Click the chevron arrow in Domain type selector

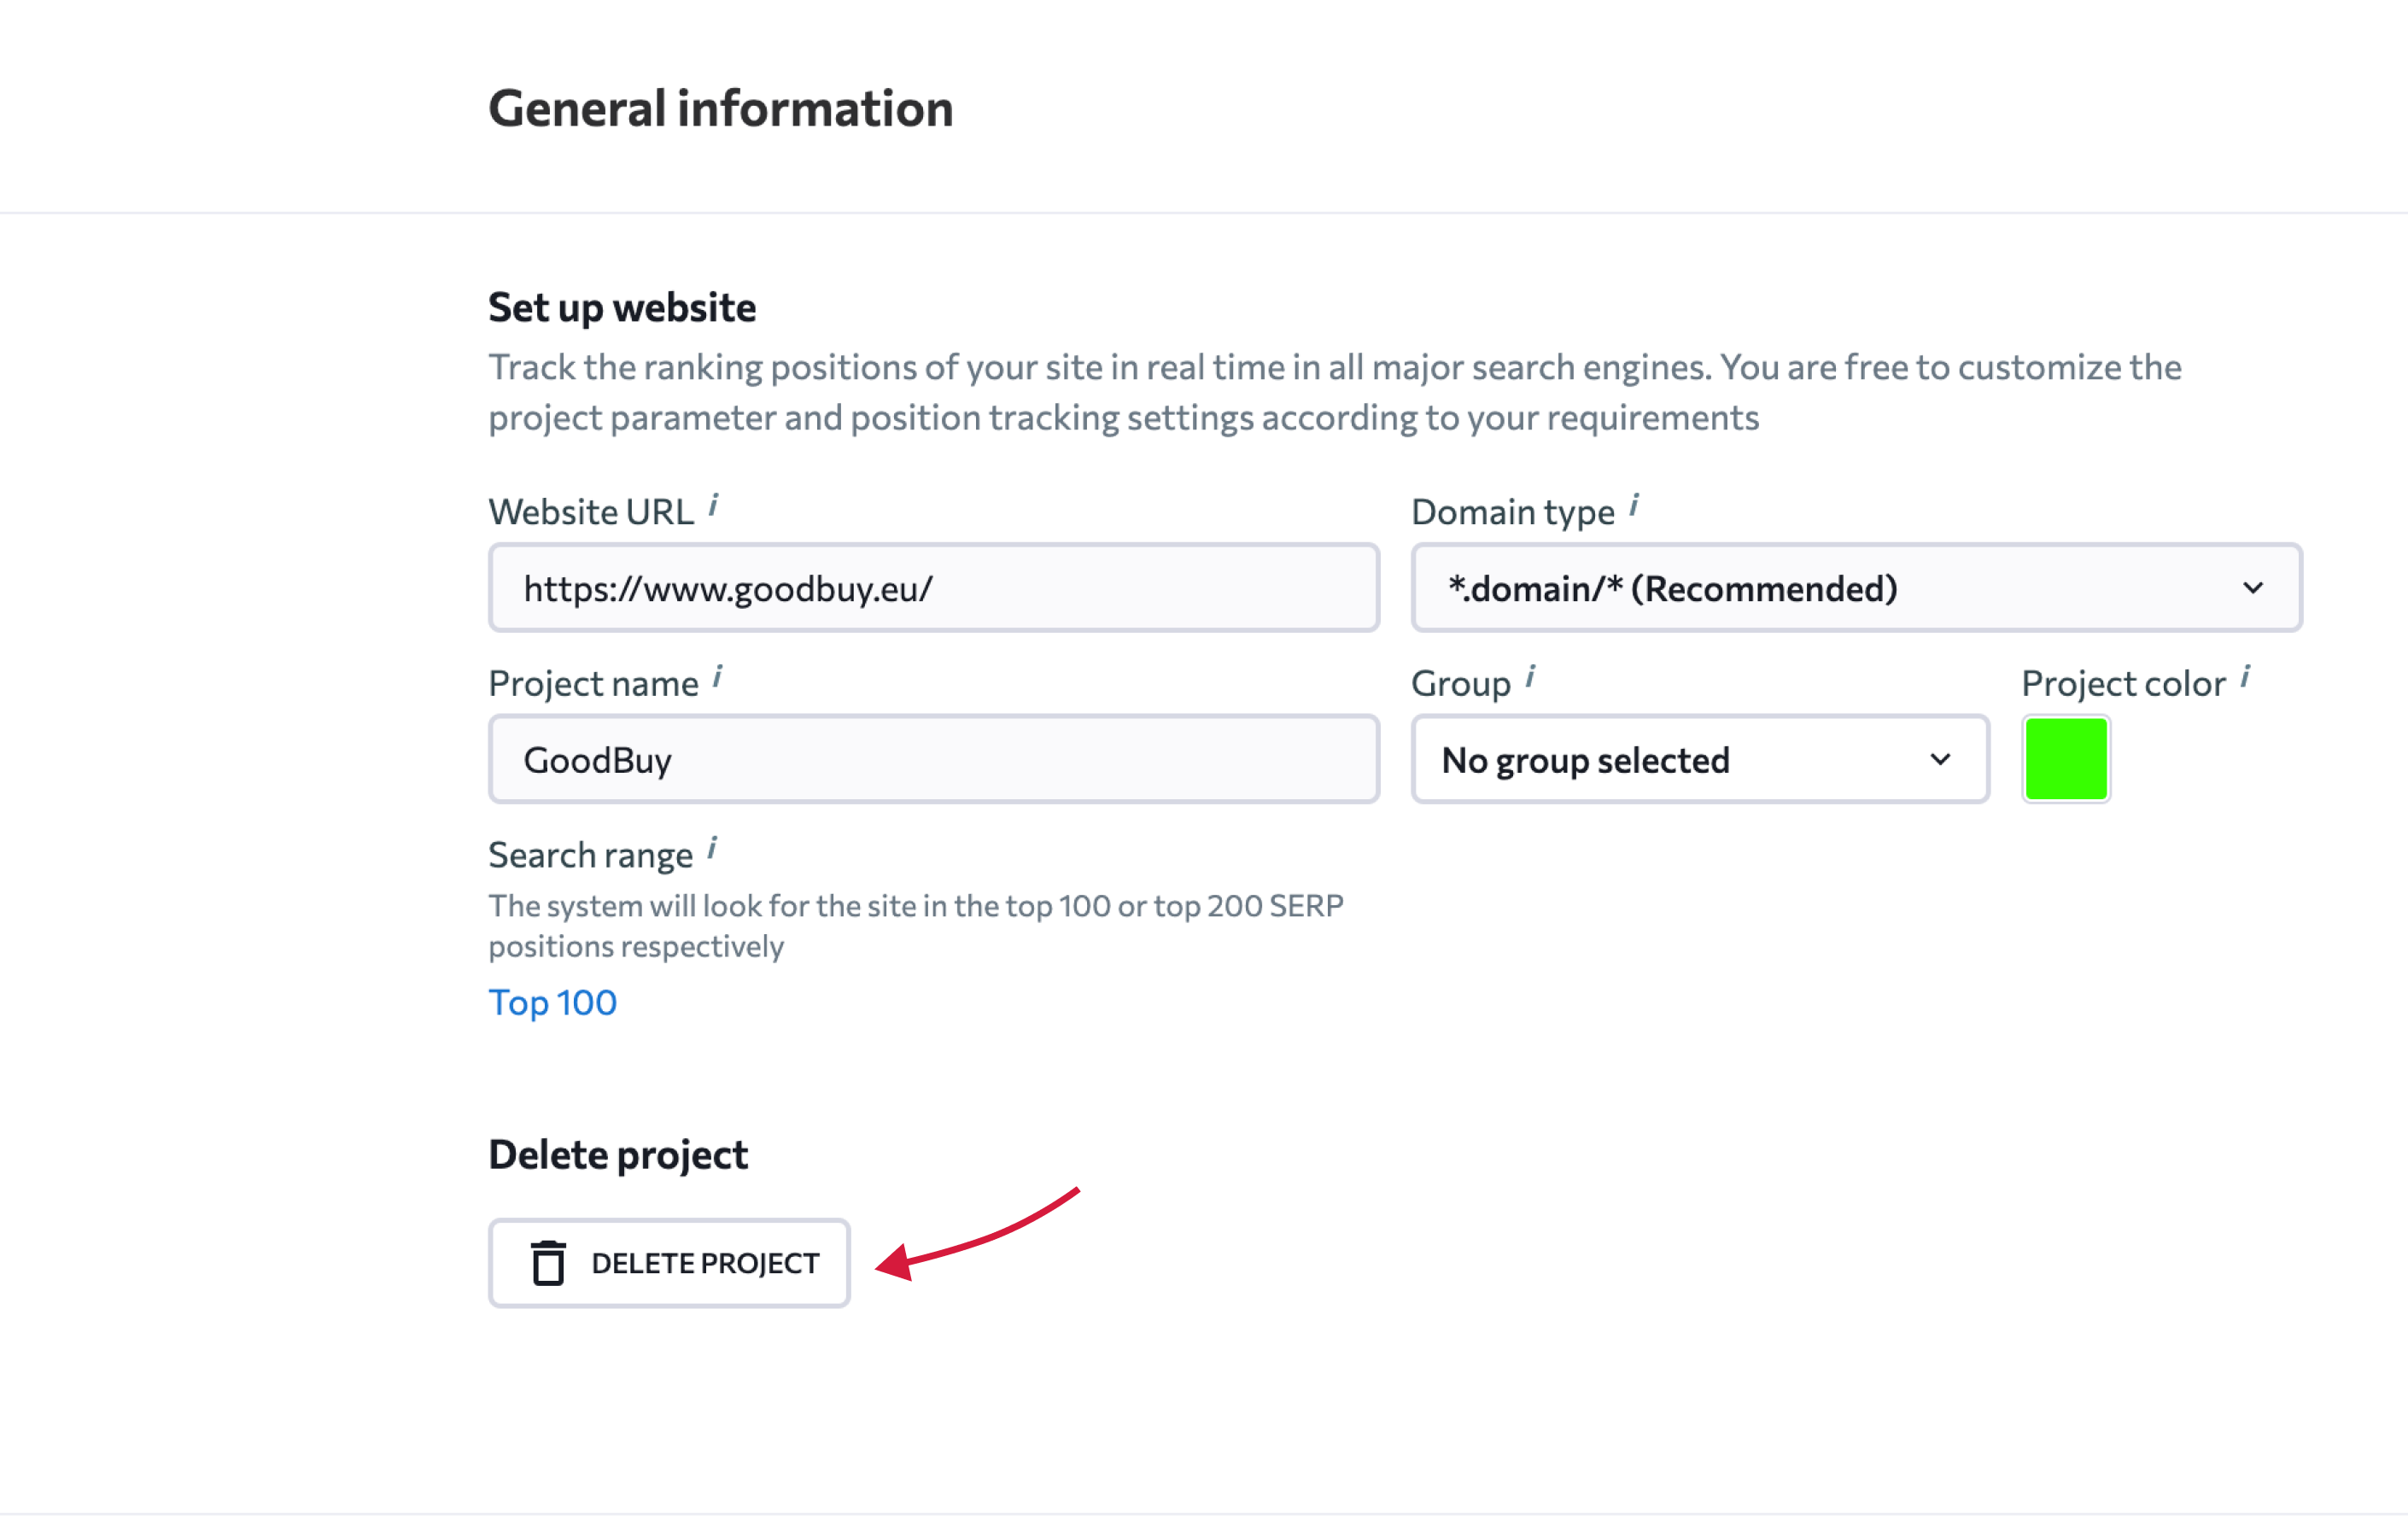tap(2253, 588)
